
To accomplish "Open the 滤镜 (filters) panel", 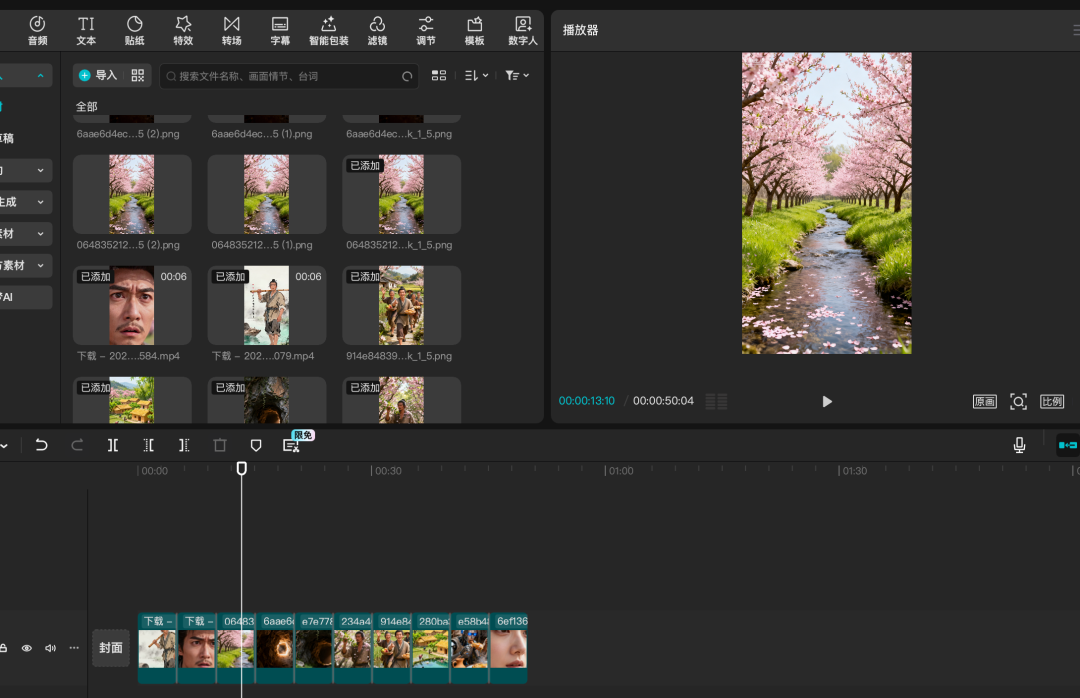I will (x=377, y=30).
